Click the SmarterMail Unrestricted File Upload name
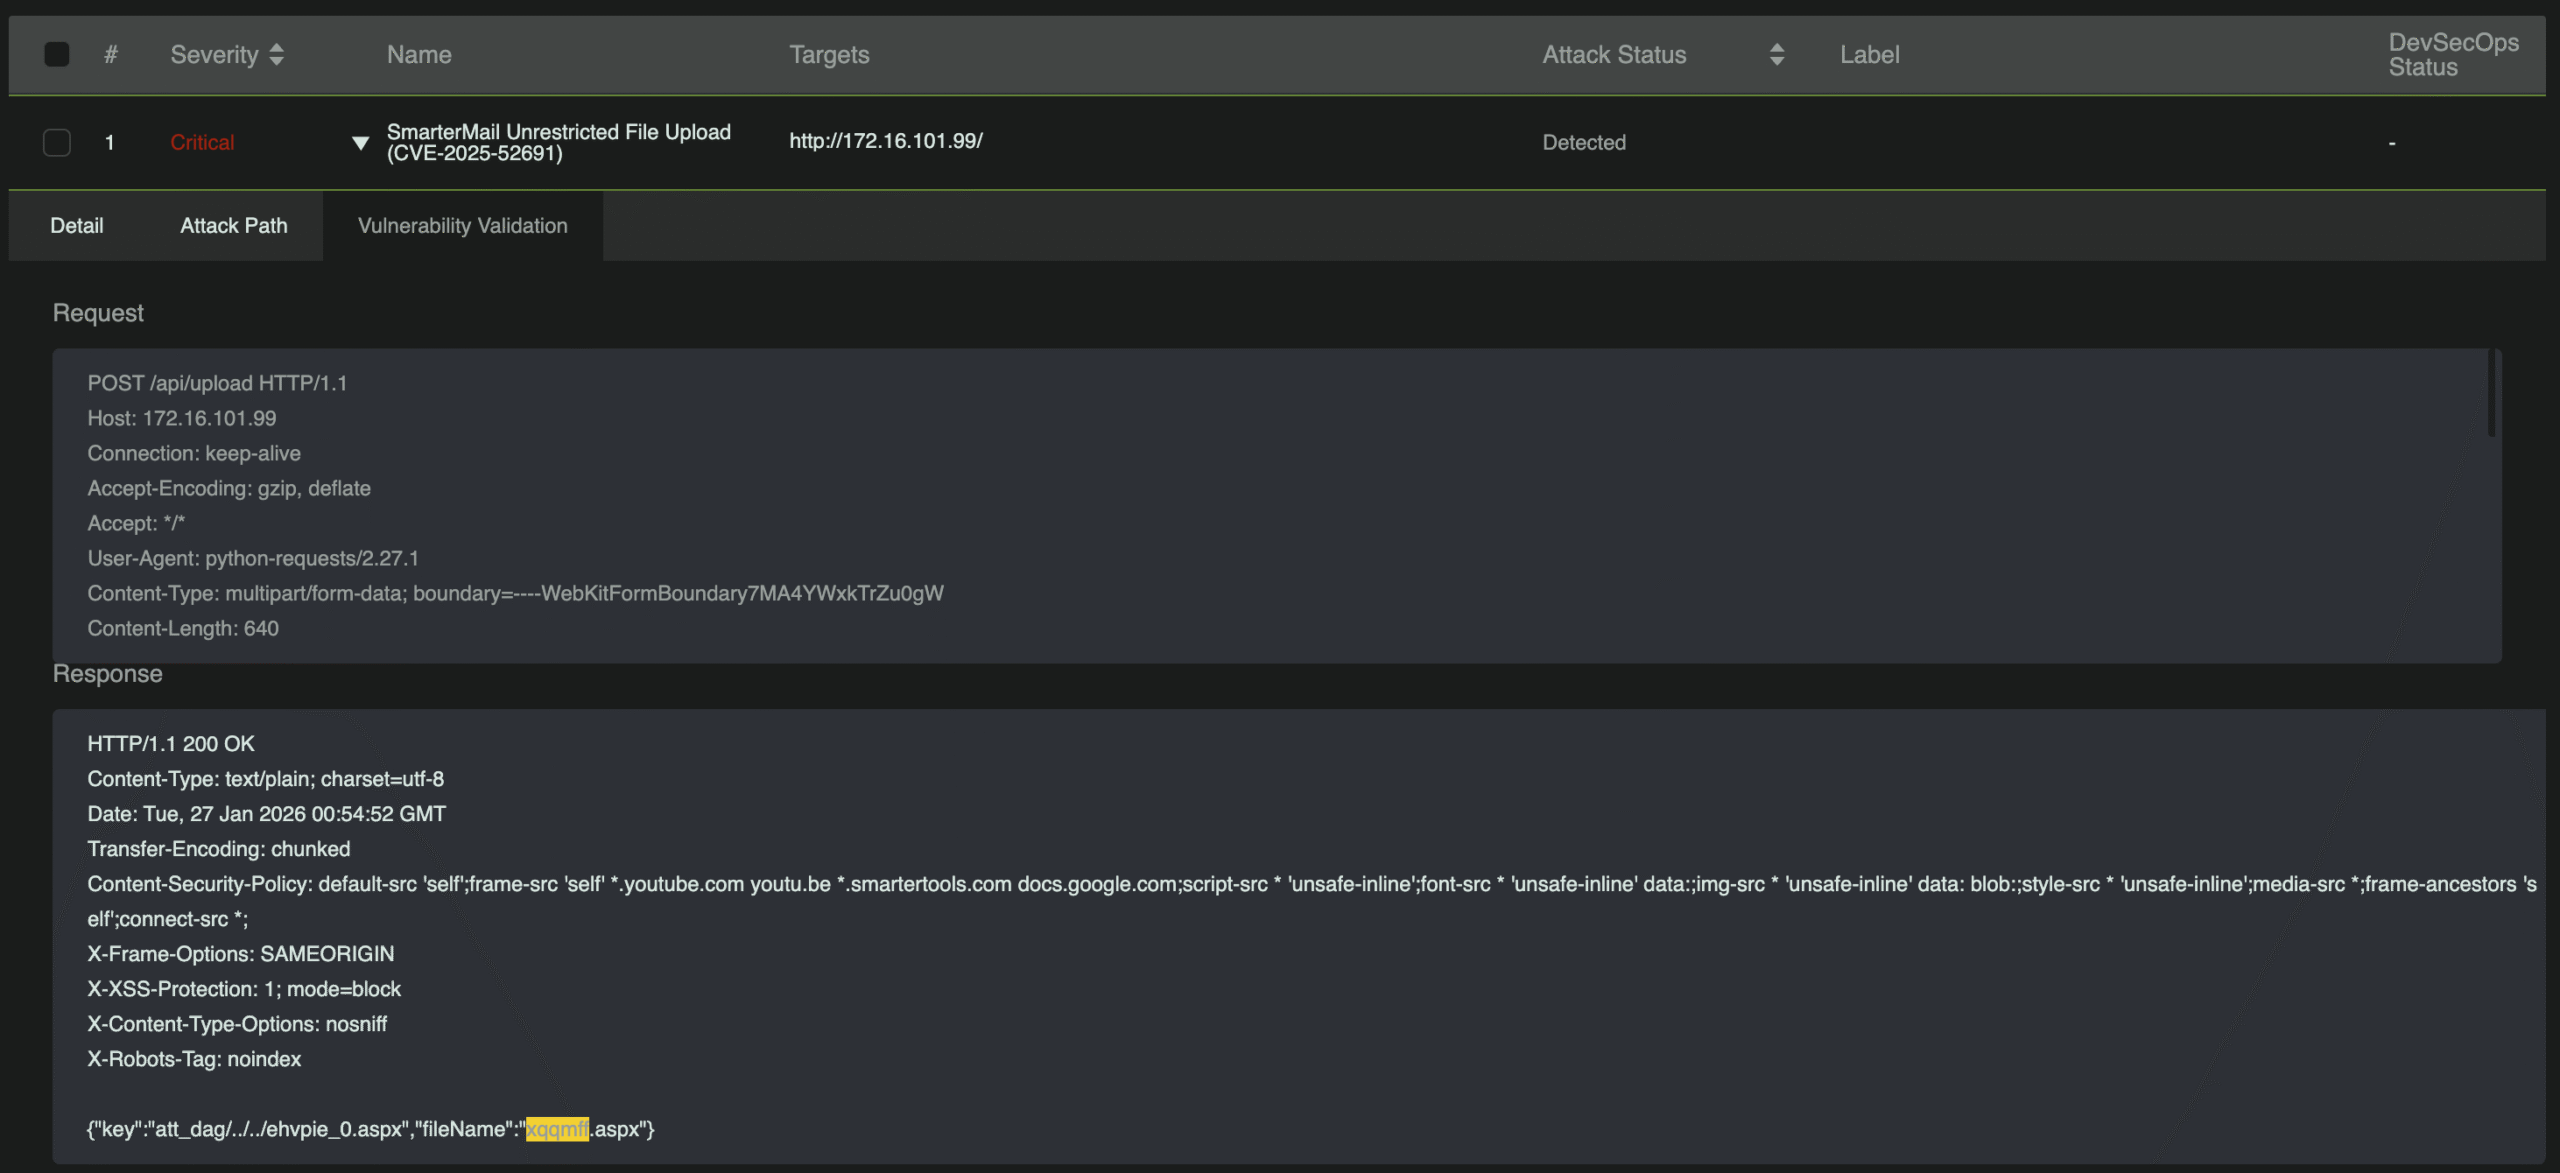 (558, 142)
